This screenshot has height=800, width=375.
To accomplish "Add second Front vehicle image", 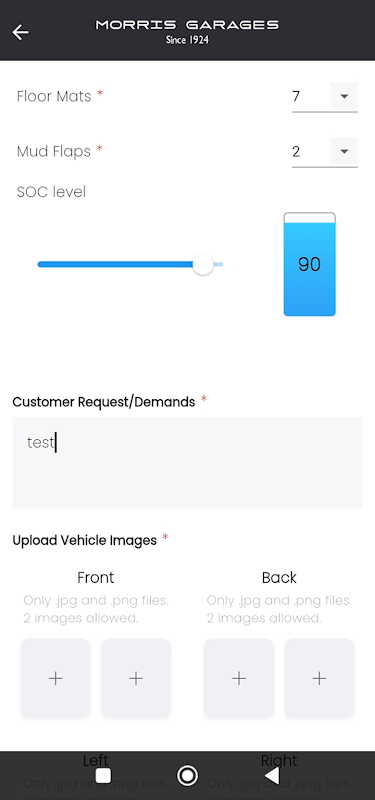I will pos(136,678).
